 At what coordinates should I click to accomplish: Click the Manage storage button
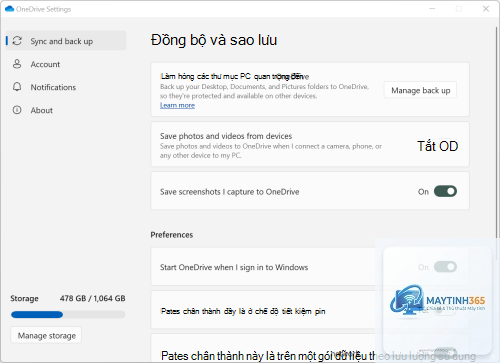[x=46, y=335]
